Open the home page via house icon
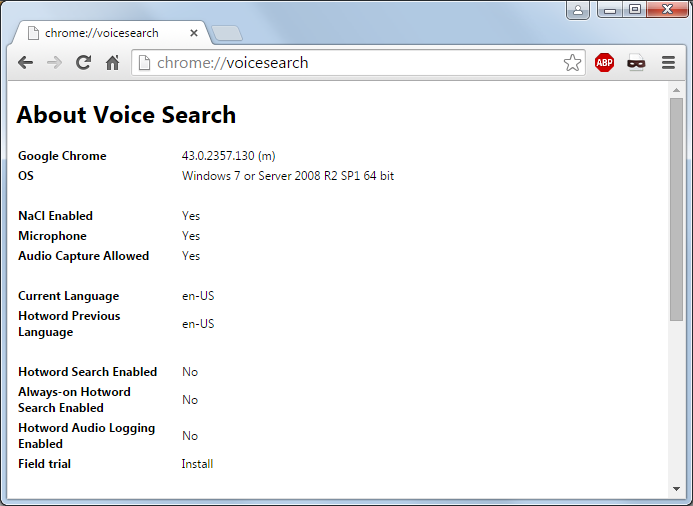 pos(112,63)
